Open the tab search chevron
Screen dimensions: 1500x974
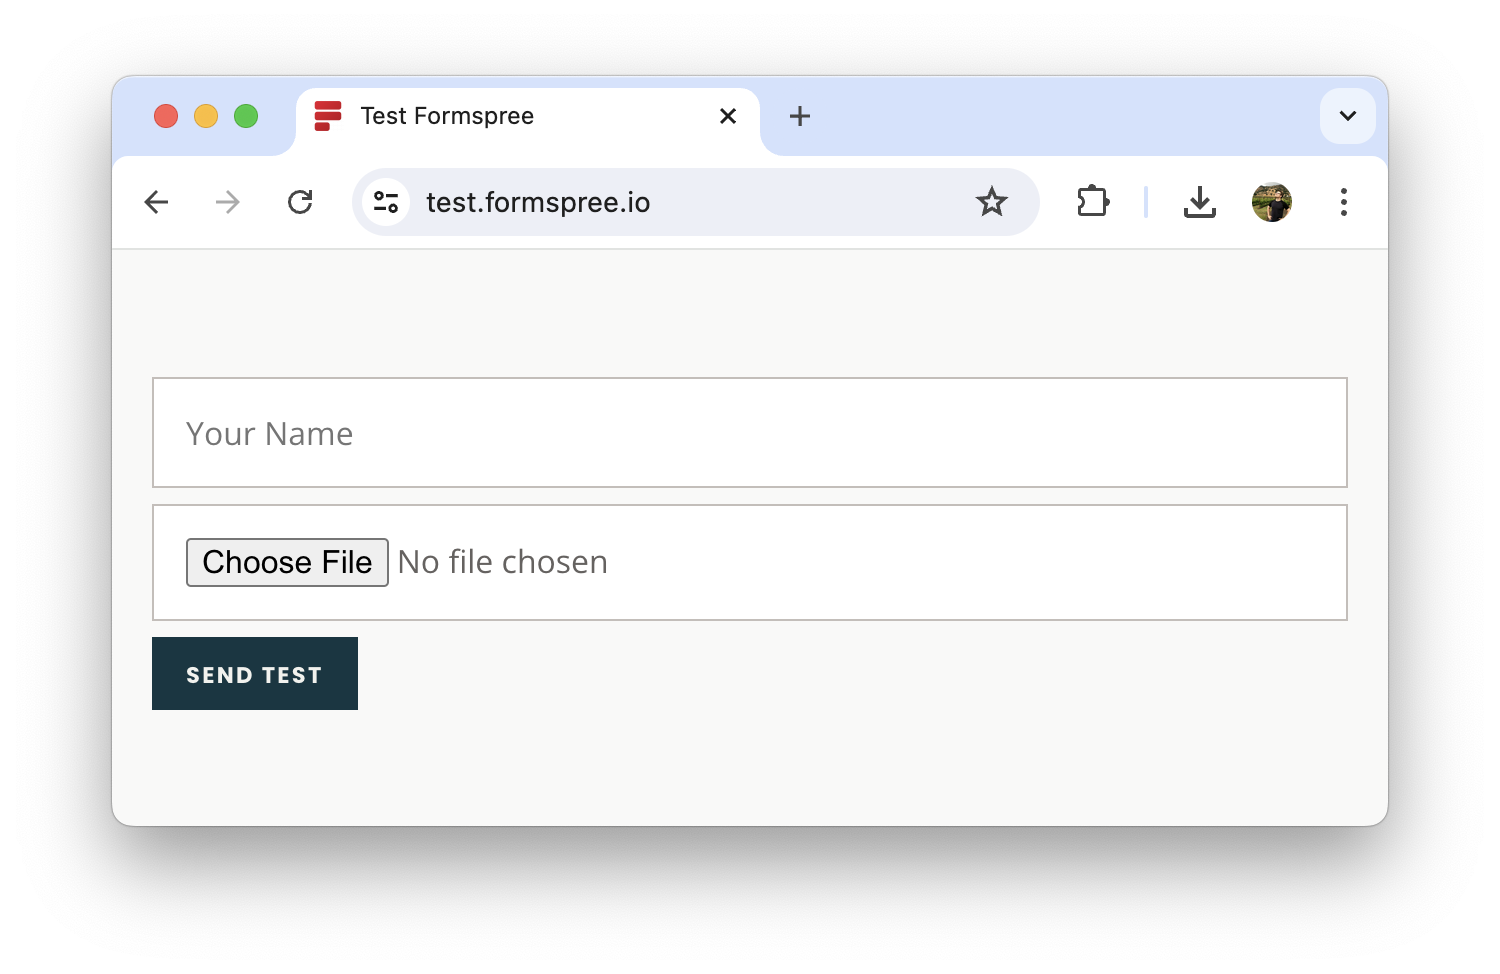(x=1347, y=116)
